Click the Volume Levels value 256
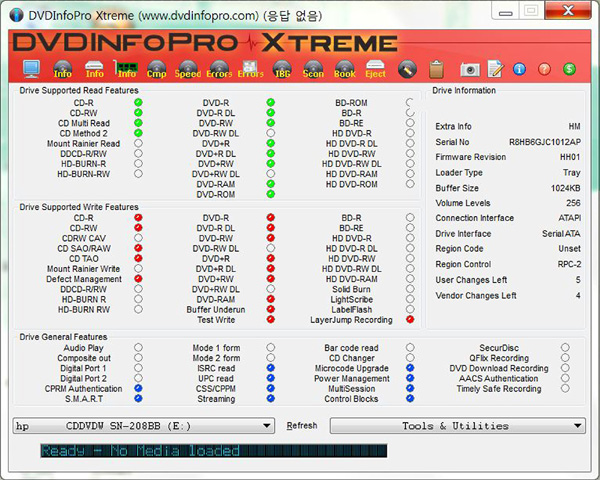Image resolution: width=600 pixels, height=480 pixels. [x=573, y=203]
